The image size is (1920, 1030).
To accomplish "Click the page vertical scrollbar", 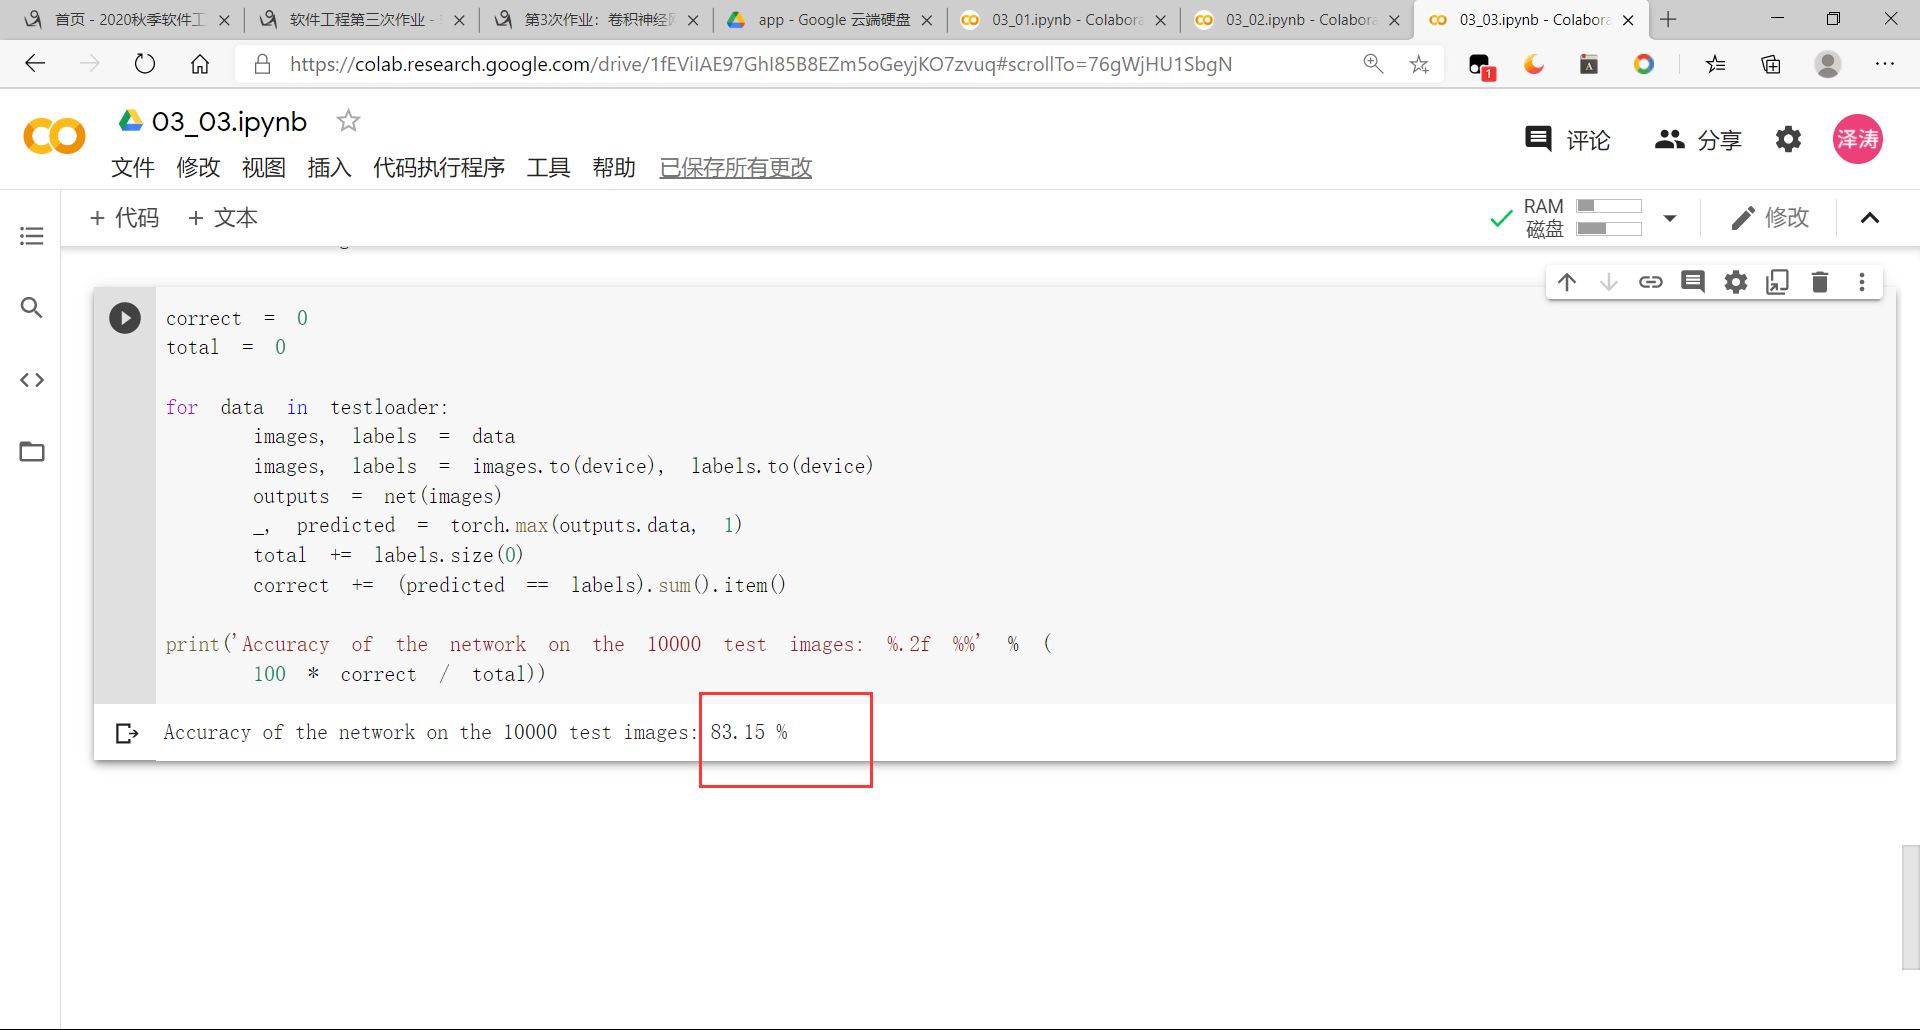I will pos(1911,907).
